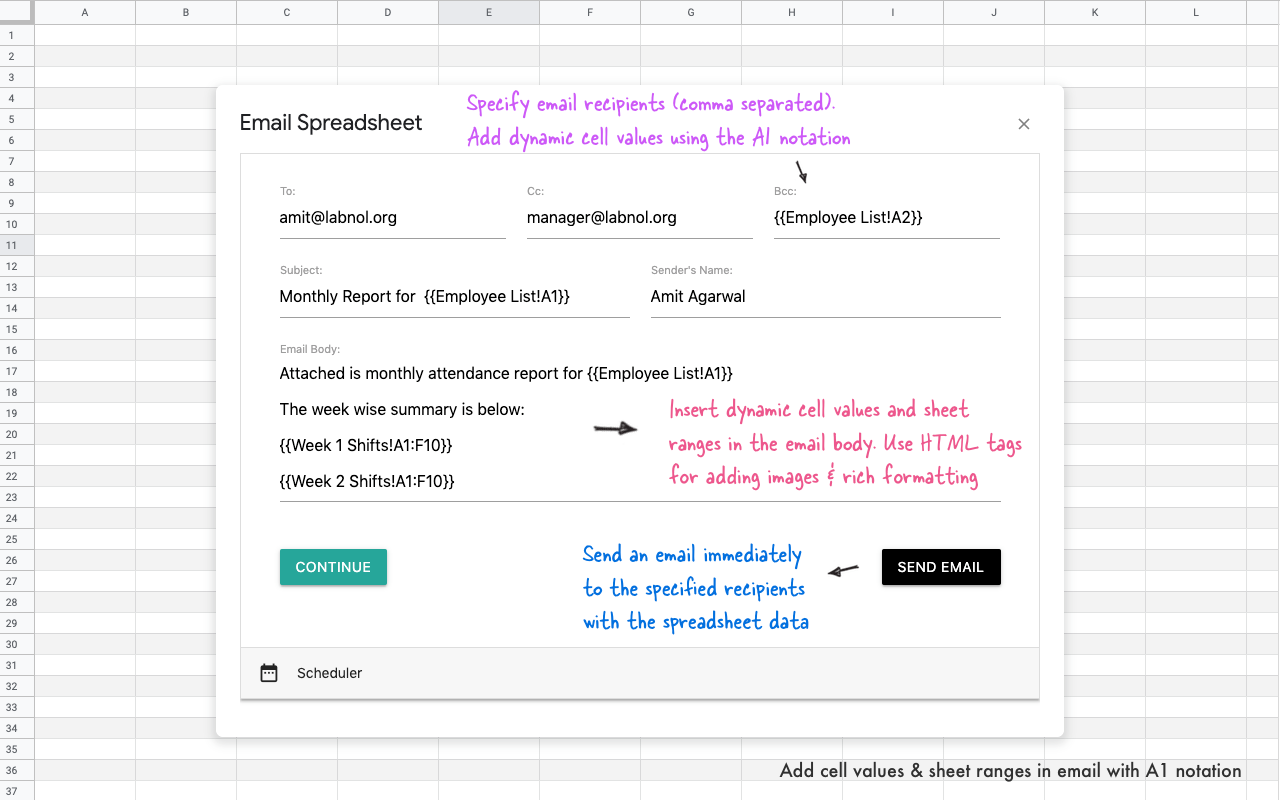Select column C header
Viewport: 1280px width, 800px height.
(x=287, y=12)
